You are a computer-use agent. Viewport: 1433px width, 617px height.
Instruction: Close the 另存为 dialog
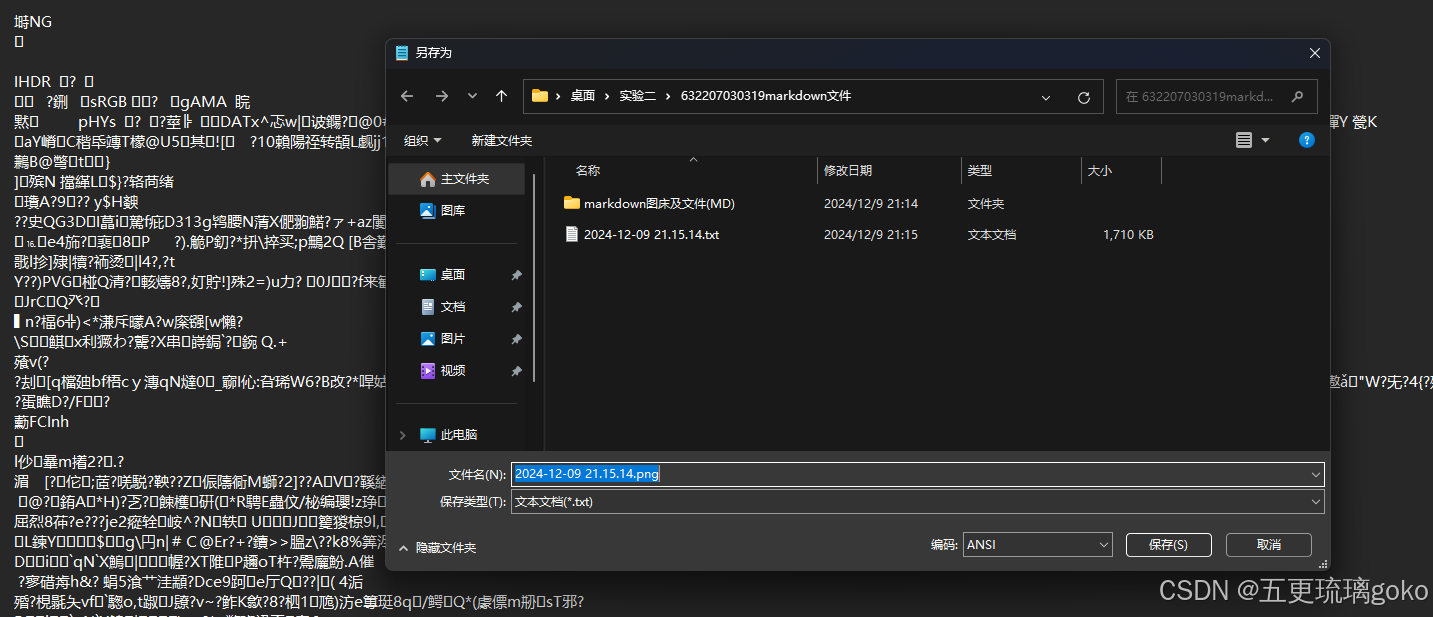[x=1314, y=52]
